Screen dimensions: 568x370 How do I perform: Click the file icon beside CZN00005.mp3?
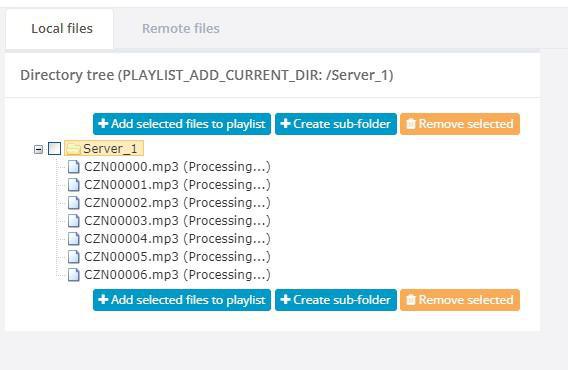click(74, 257)
